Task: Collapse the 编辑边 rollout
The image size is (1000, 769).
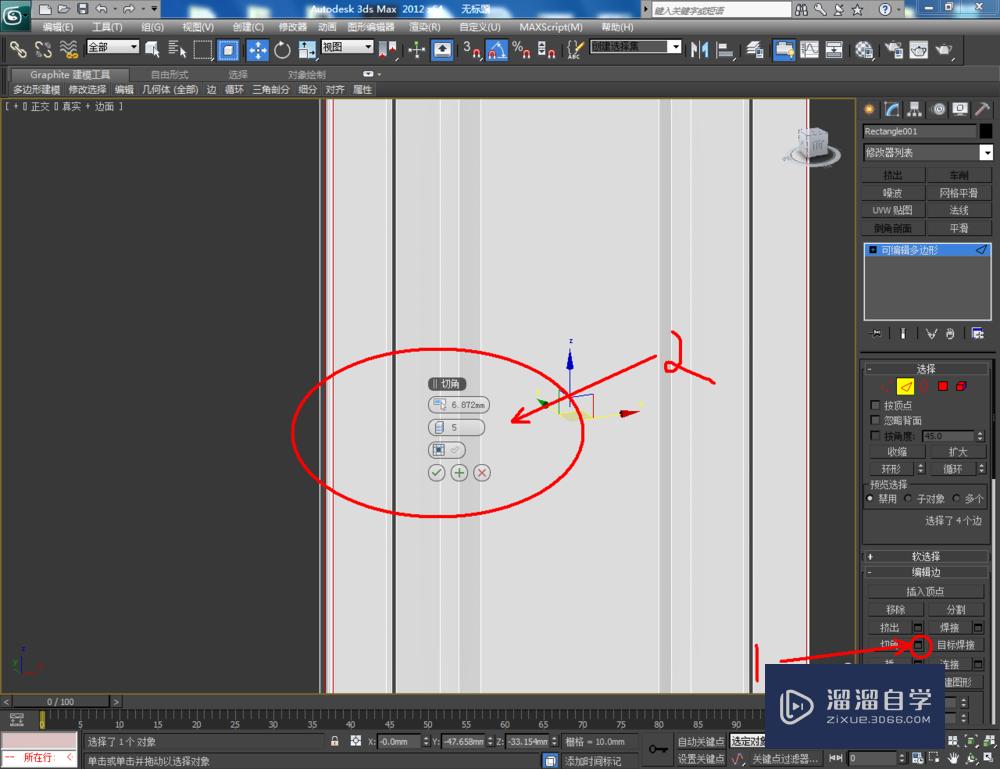Action: (x=925, y=572)
